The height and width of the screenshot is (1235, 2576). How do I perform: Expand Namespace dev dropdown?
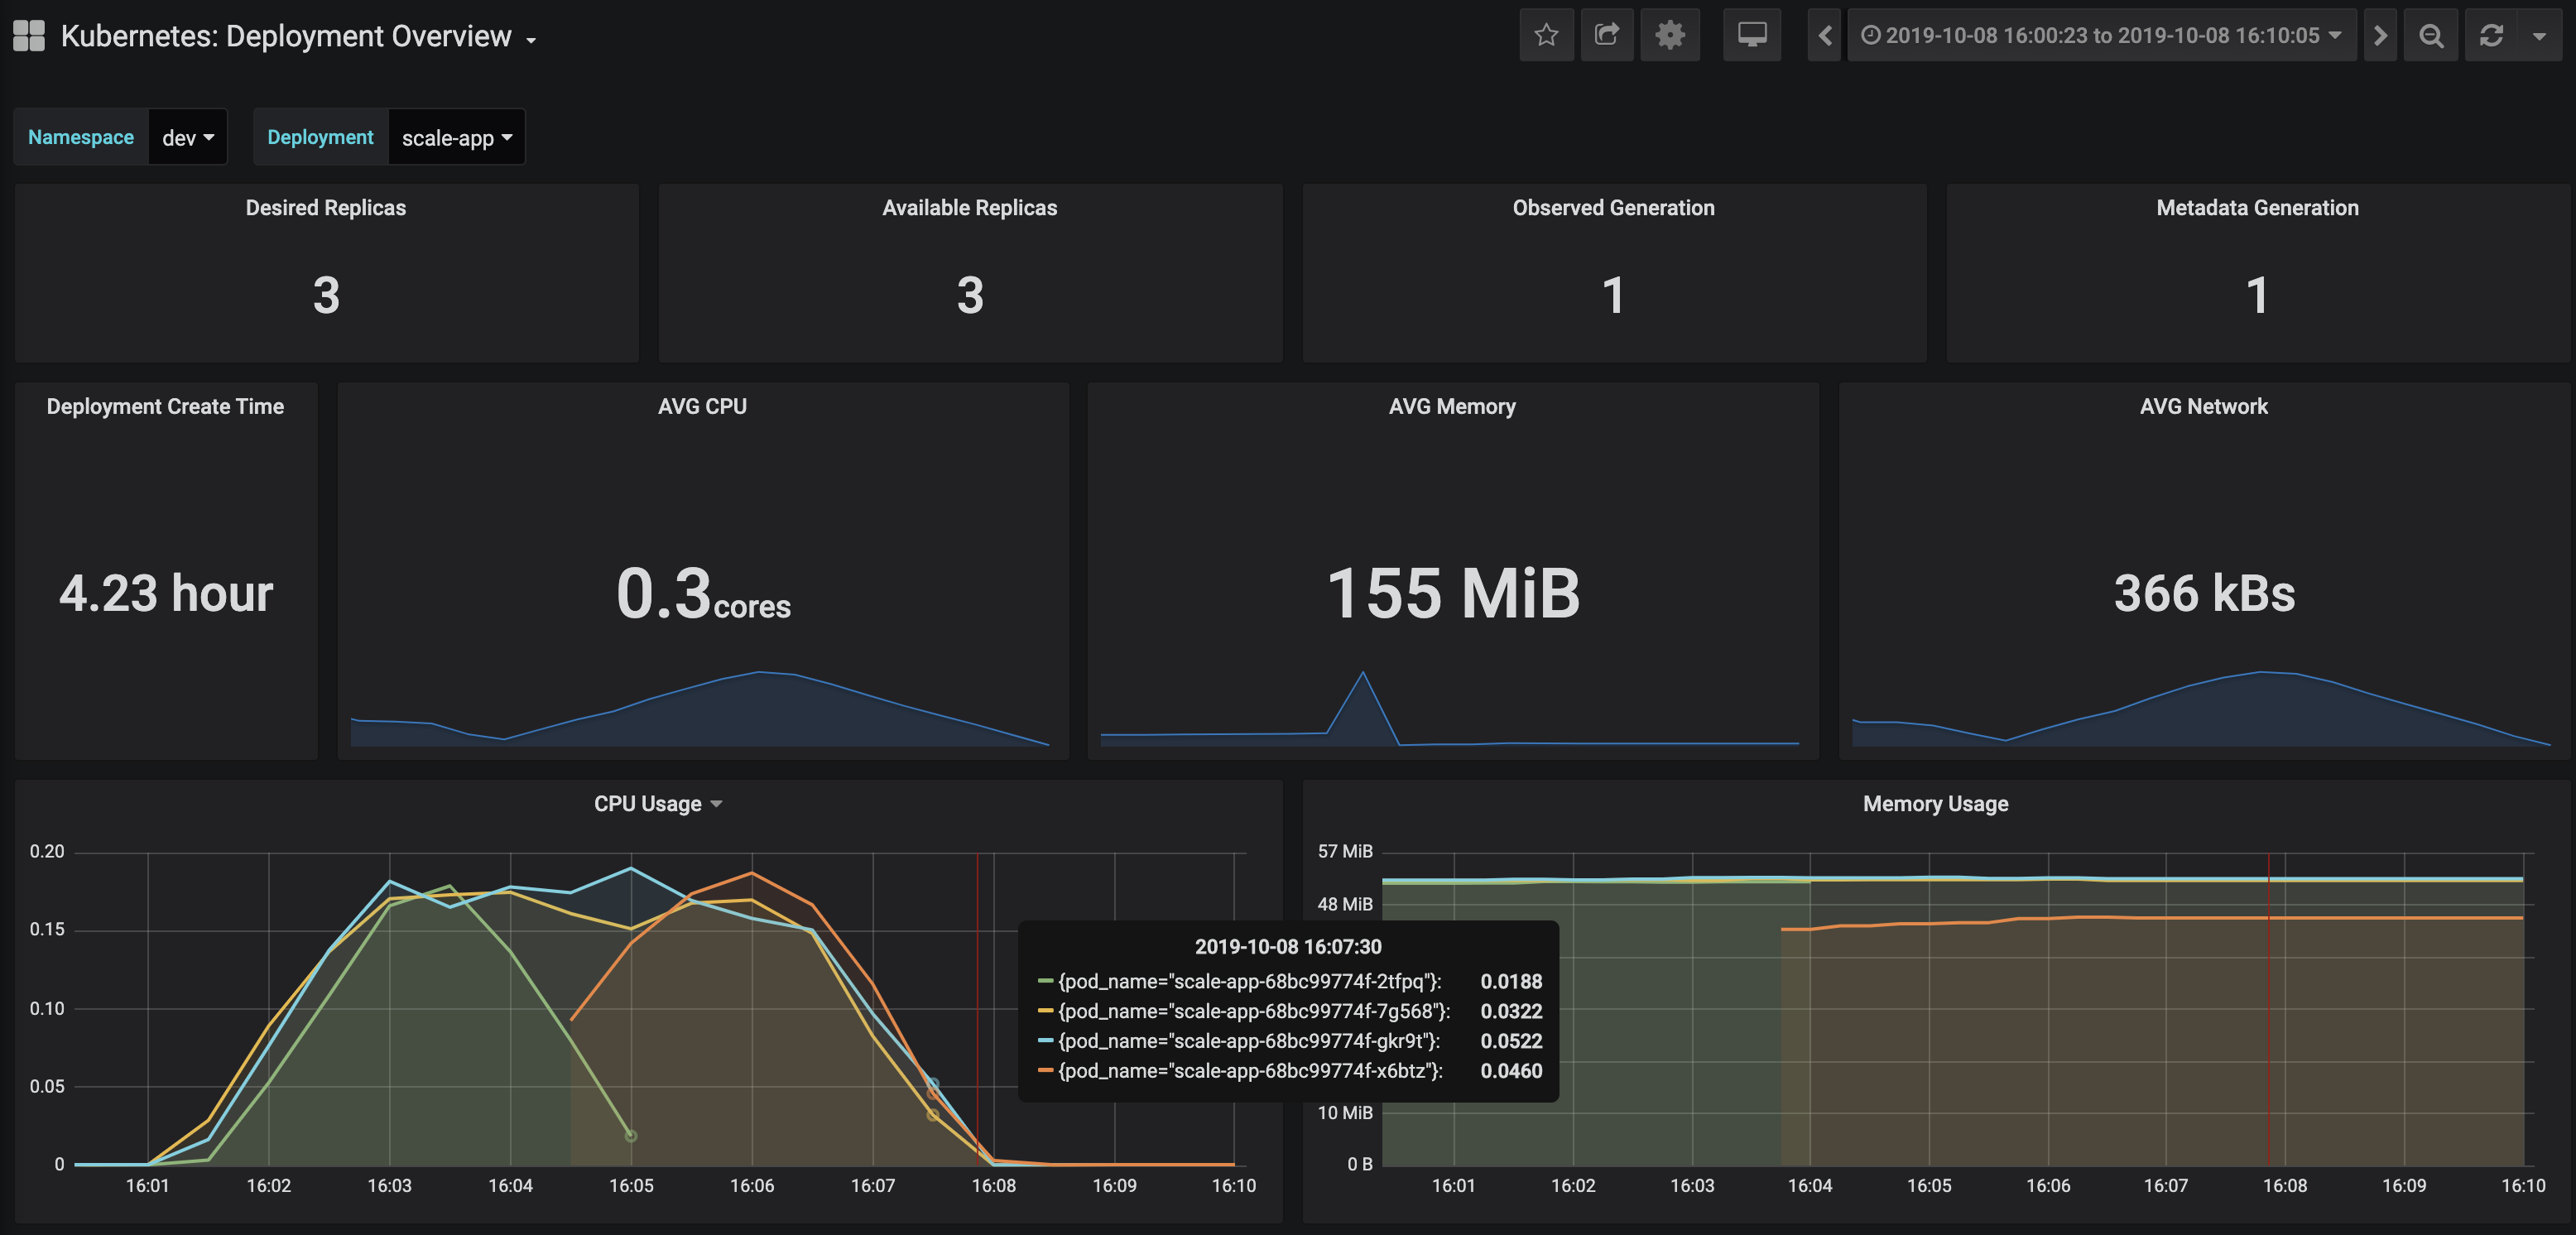(188, 138)
